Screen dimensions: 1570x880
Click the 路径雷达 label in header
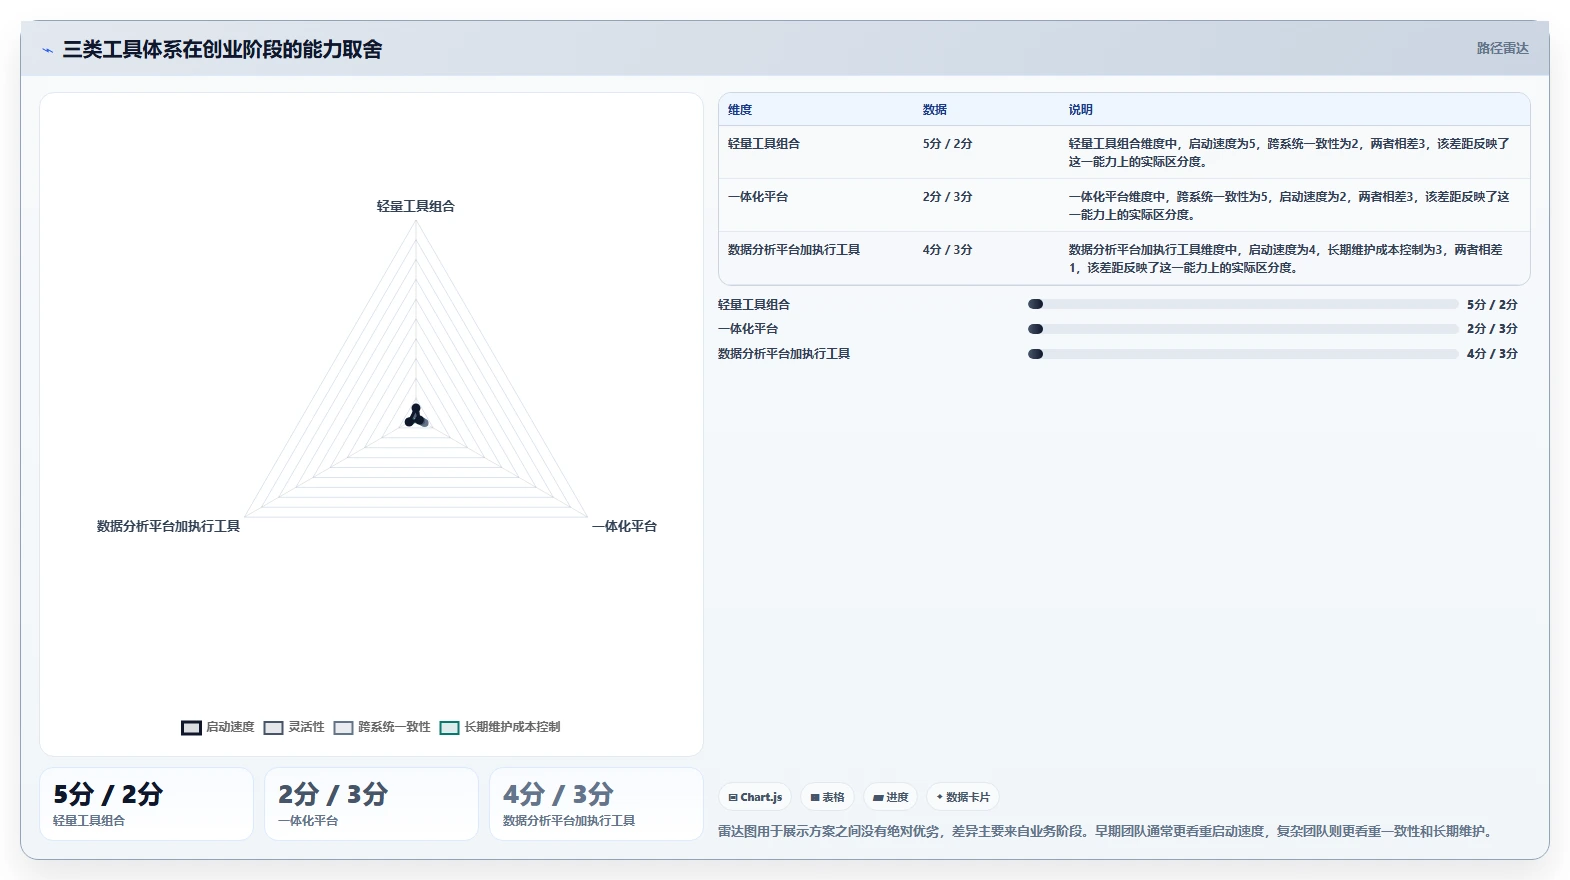(1502, 48)
